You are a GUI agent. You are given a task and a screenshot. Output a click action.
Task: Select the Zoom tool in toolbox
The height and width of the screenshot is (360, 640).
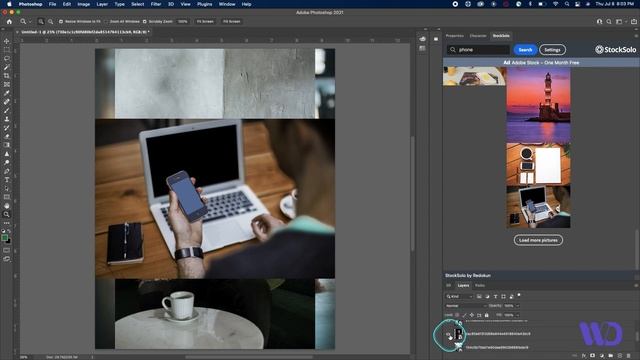[x=7, y=214]
